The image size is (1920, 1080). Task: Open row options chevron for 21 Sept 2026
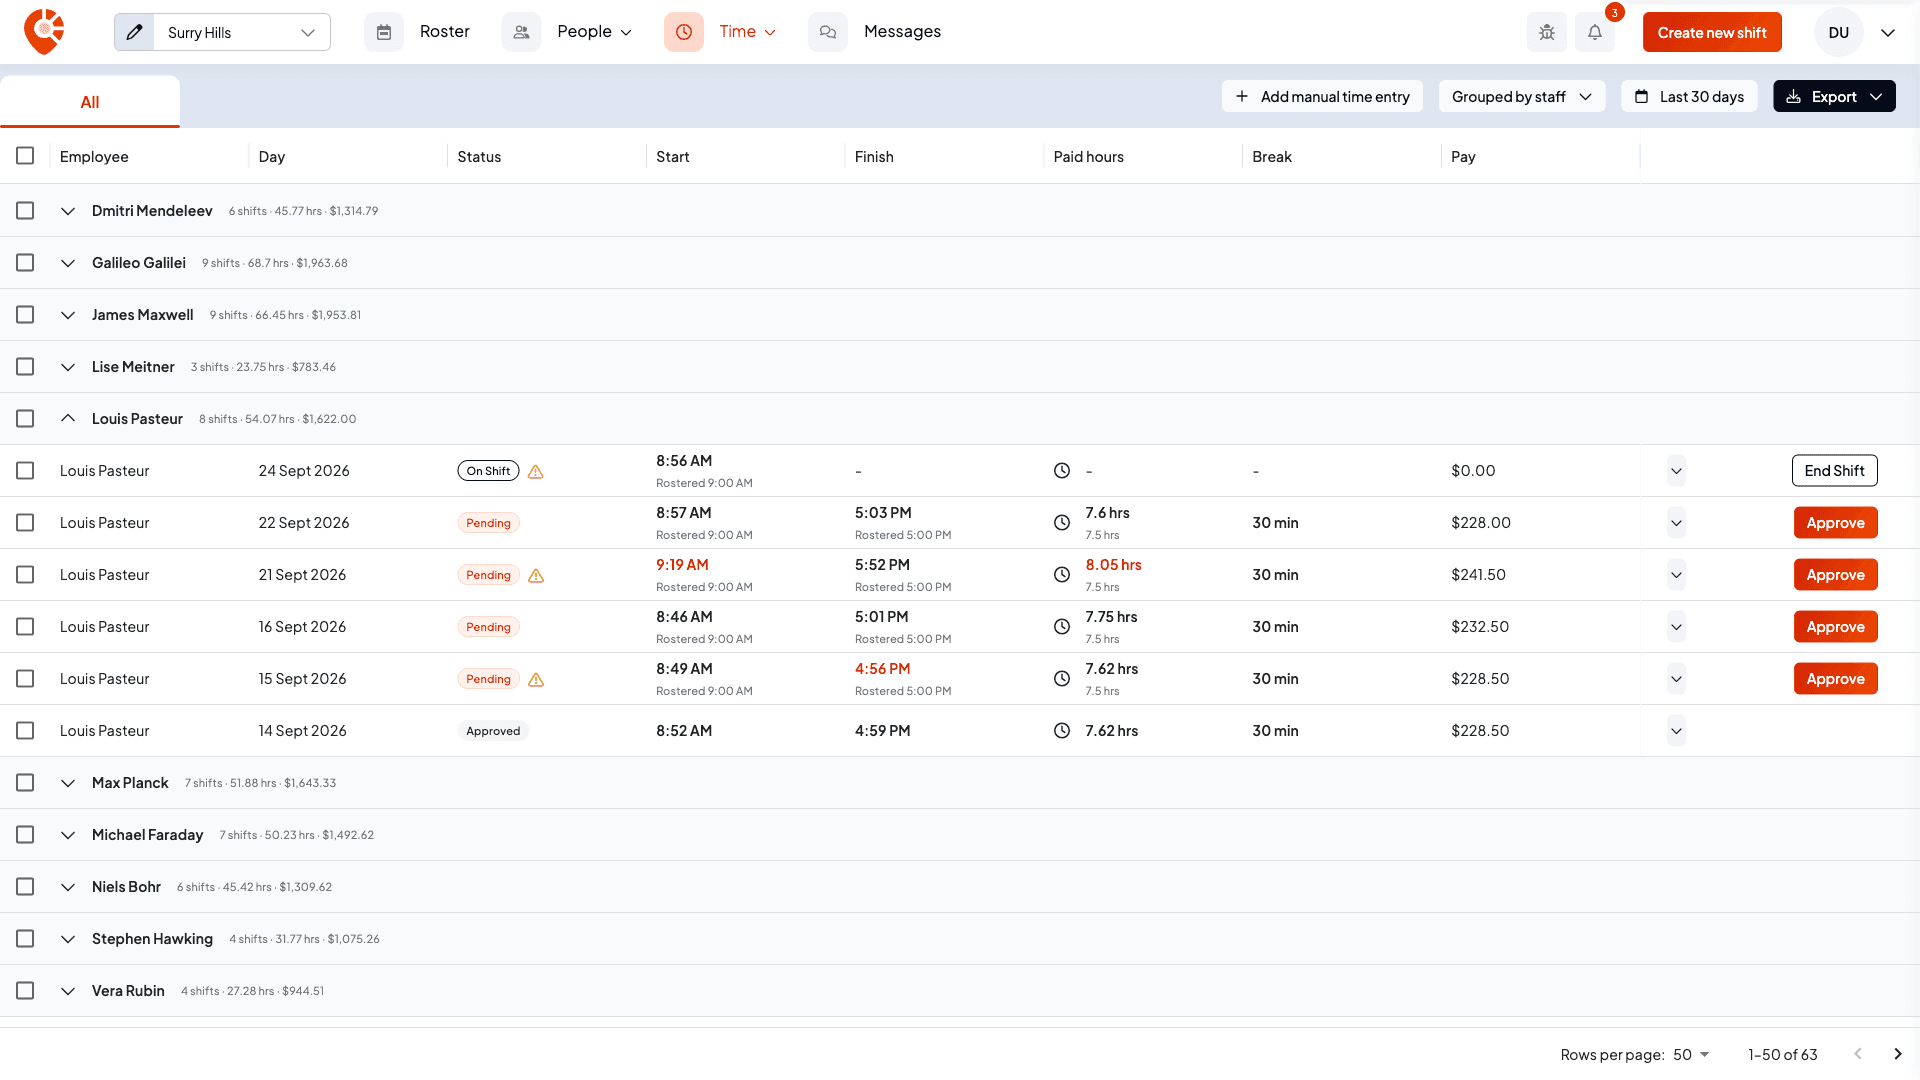1676,575
